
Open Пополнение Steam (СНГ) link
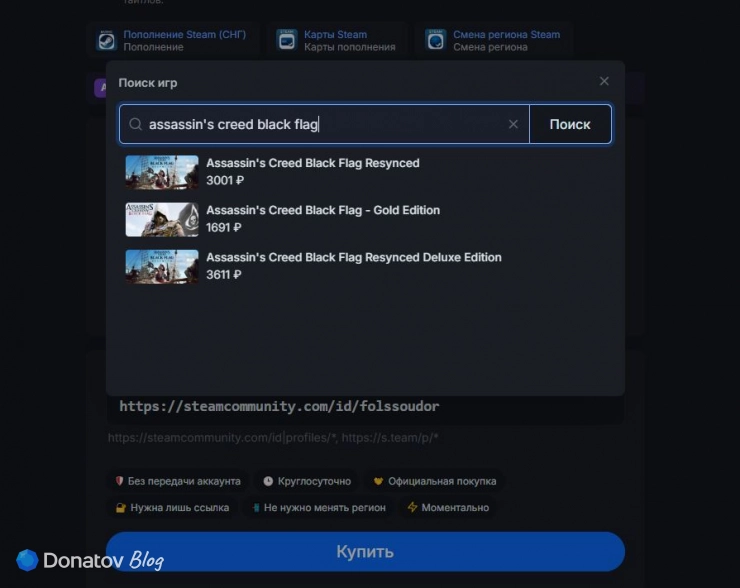click(185, 34)
